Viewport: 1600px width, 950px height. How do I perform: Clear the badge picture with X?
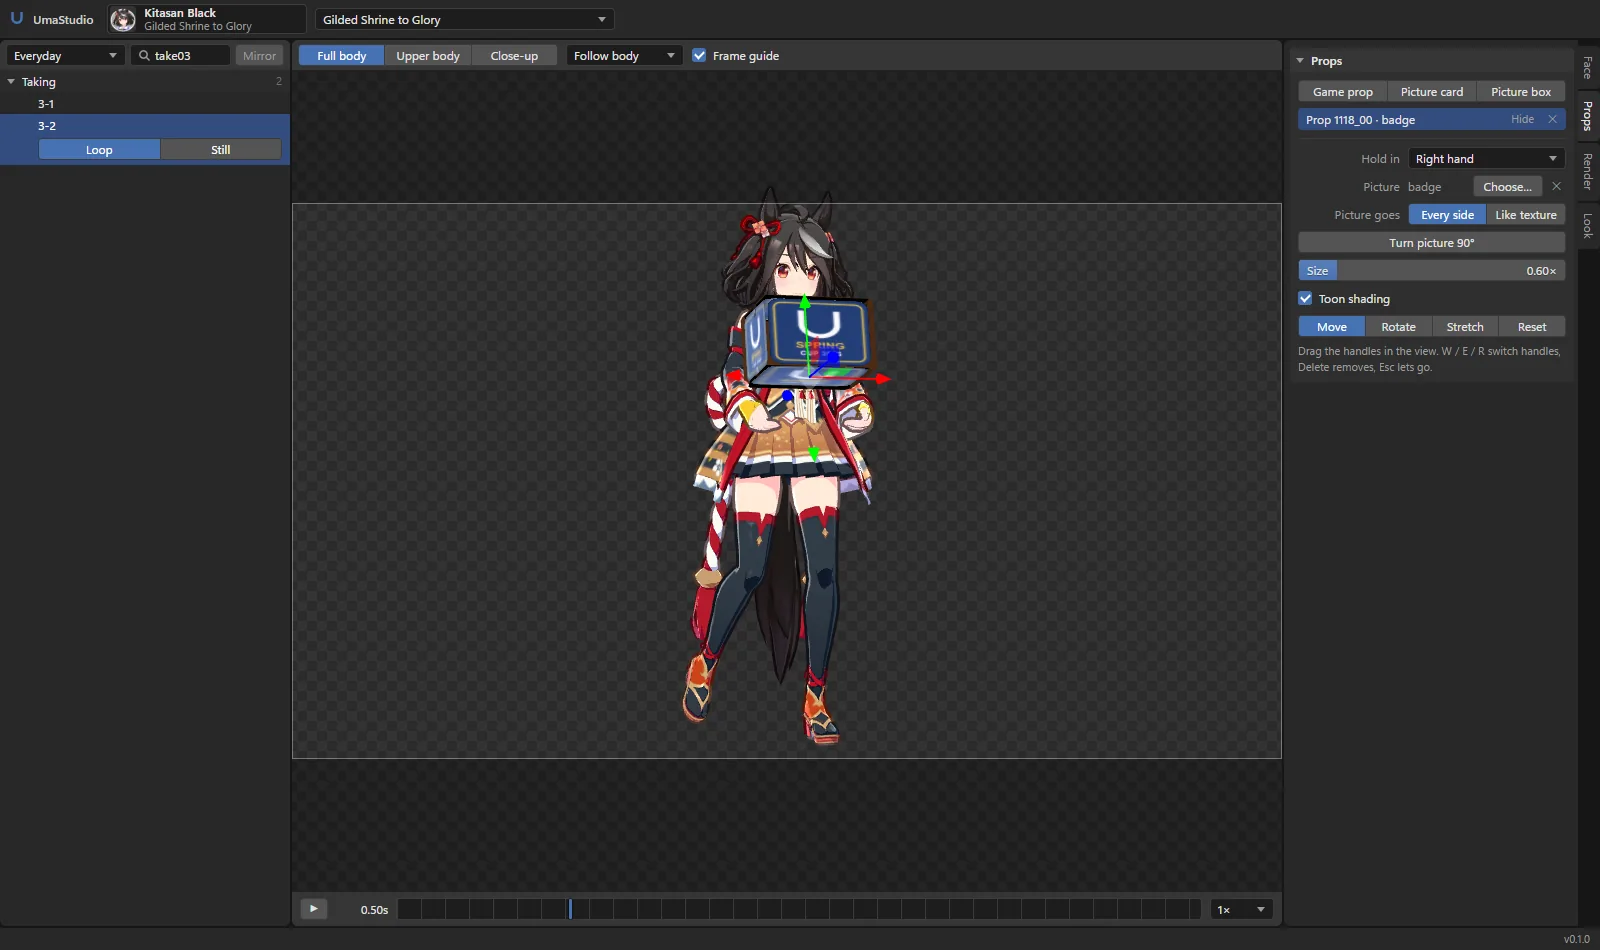(x=1556, y=187)
